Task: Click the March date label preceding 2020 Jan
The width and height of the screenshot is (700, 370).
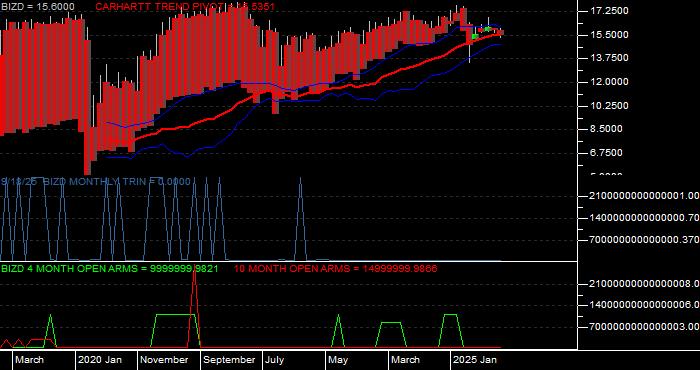Action: (29, 360)
